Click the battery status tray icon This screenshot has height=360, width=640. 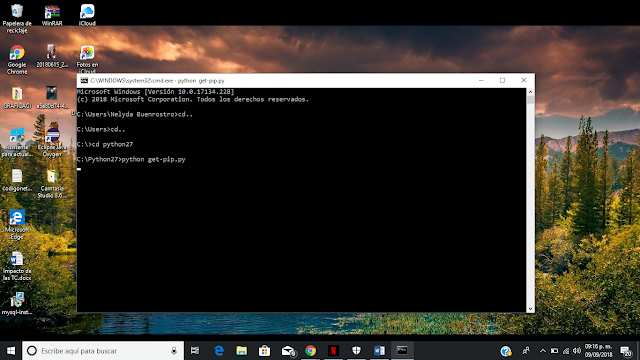(554, 351)
